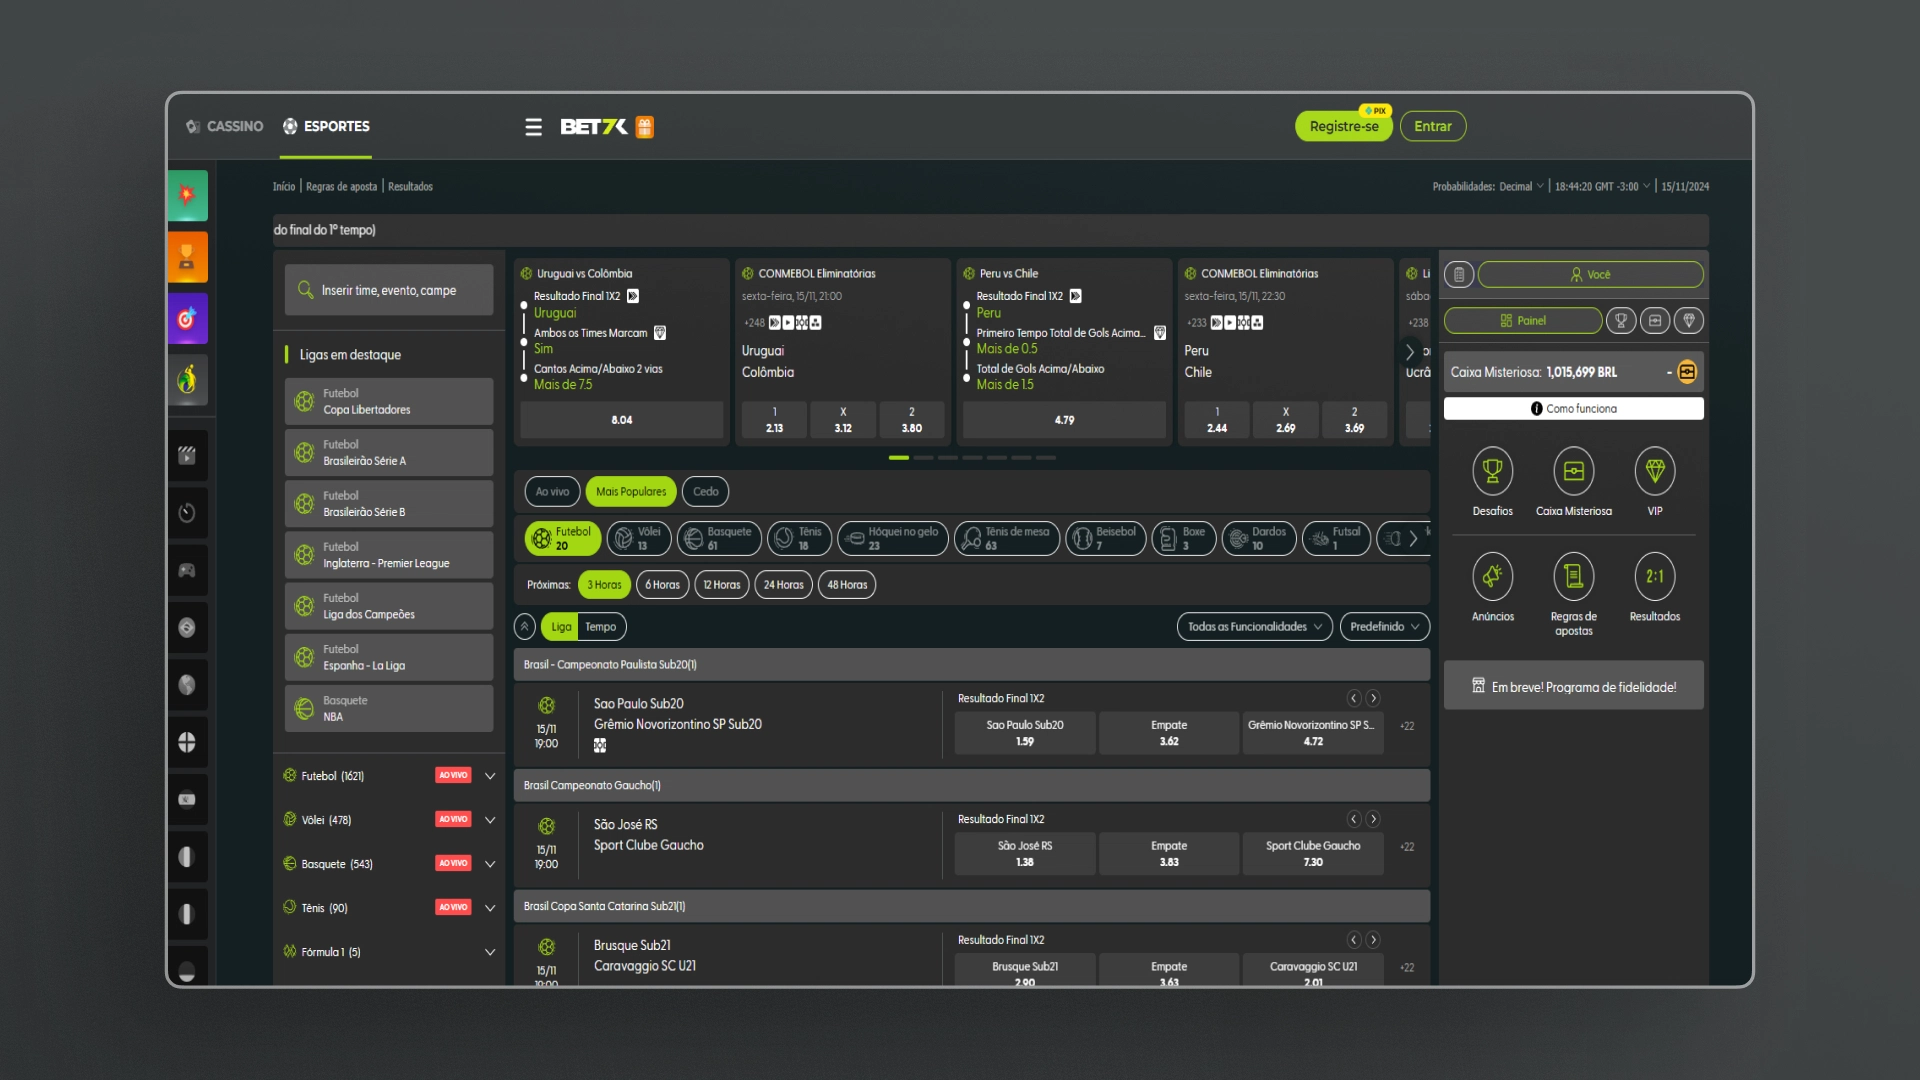Switch grouping to Tempo
Viewport: 1920px width, 1080px height.
point(601,627)
